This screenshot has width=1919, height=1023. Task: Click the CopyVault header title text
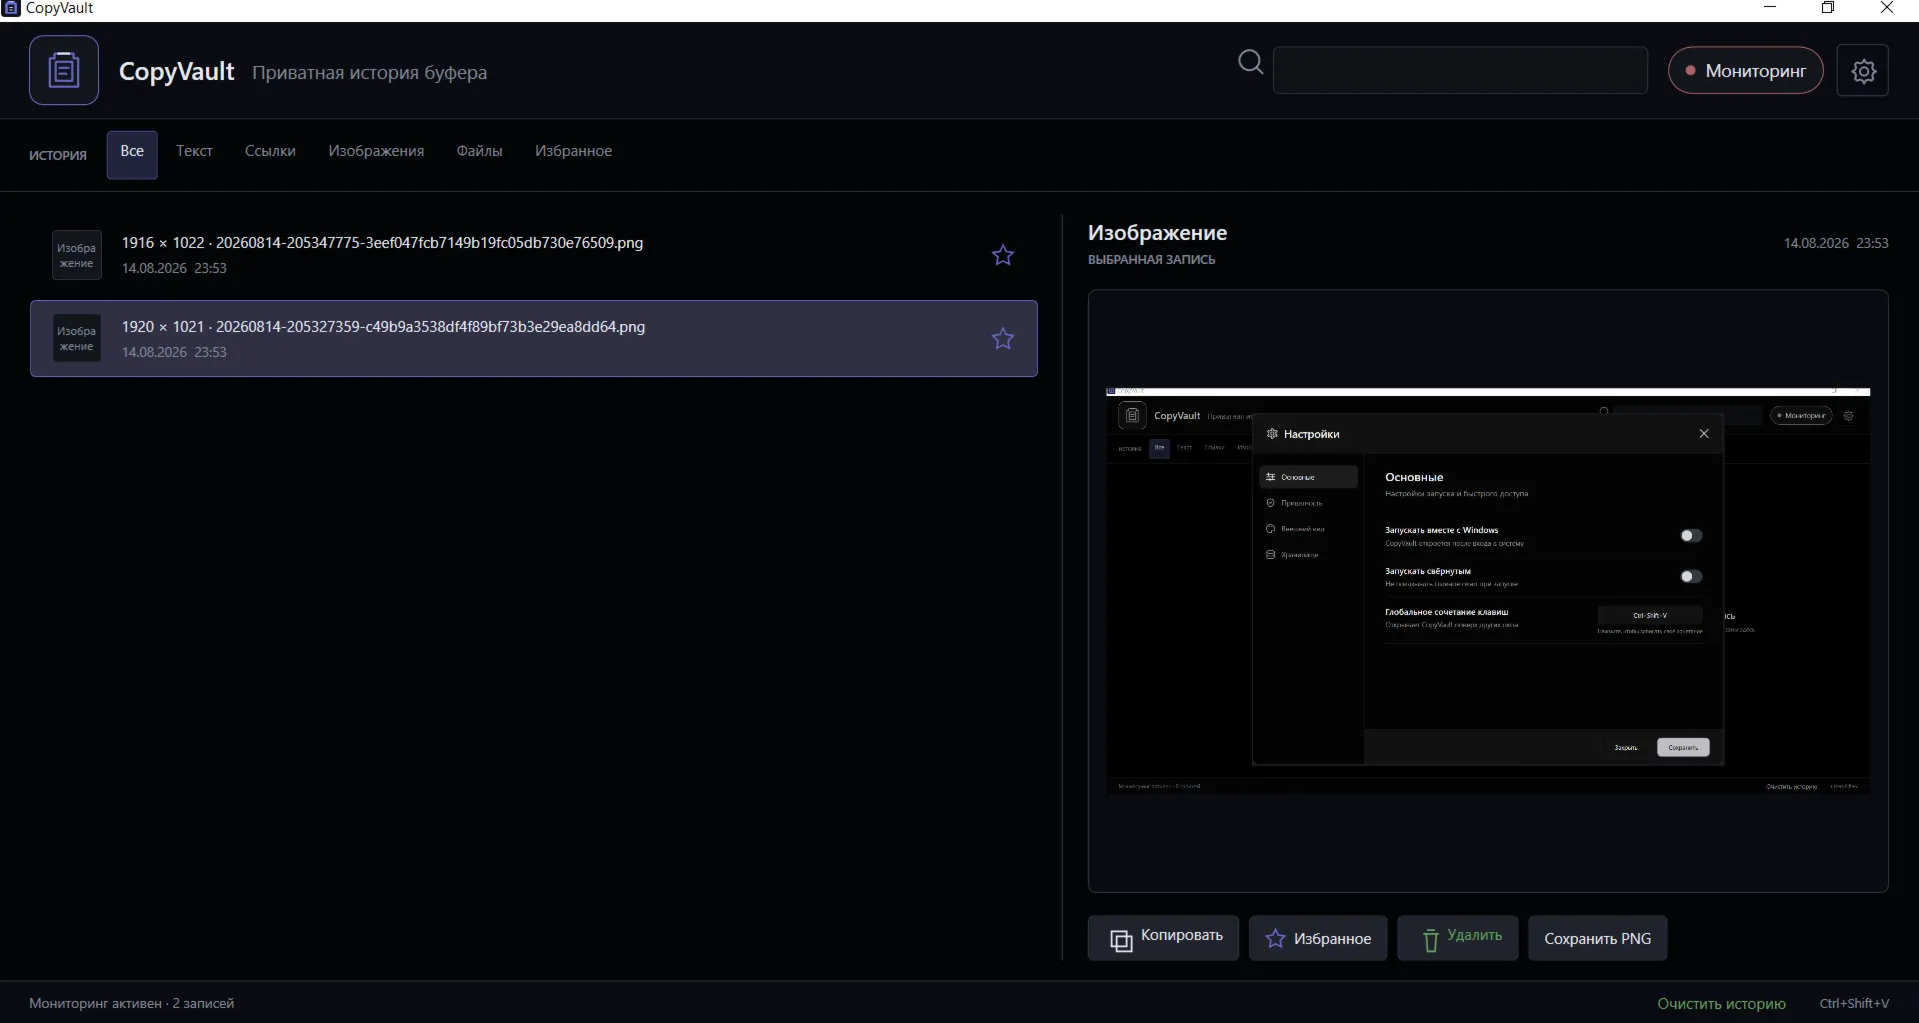click(176, 72)
